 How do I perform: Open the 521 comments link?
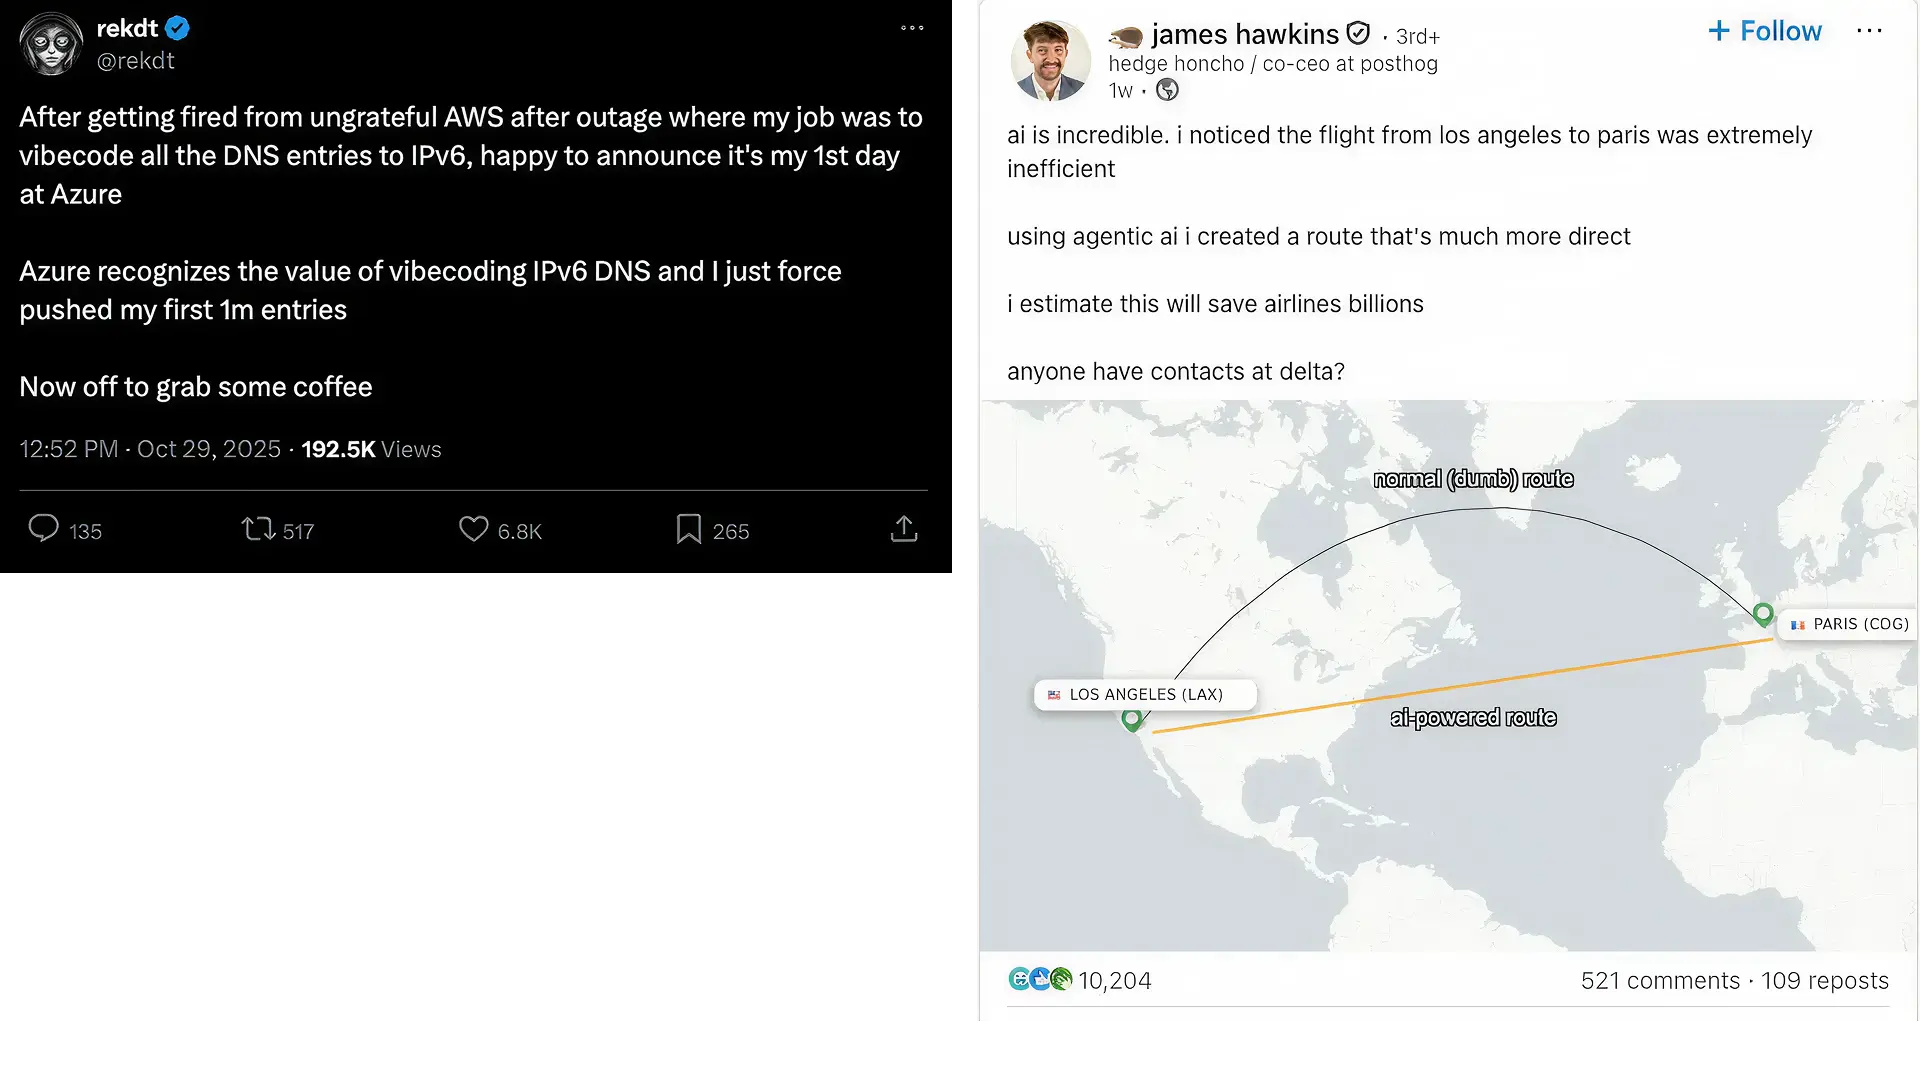pos(1660,980)
